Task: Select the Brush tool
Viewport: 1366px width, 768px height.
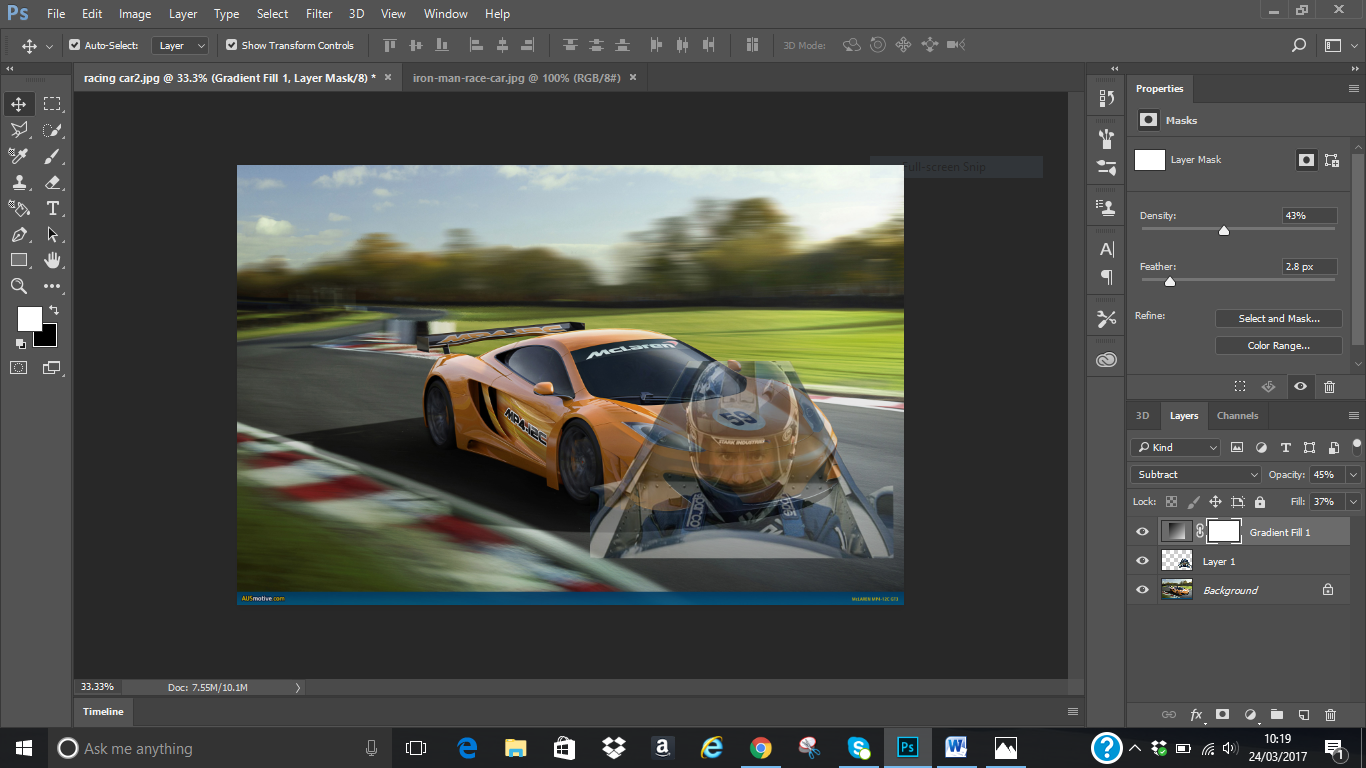Action: point(52,156)
